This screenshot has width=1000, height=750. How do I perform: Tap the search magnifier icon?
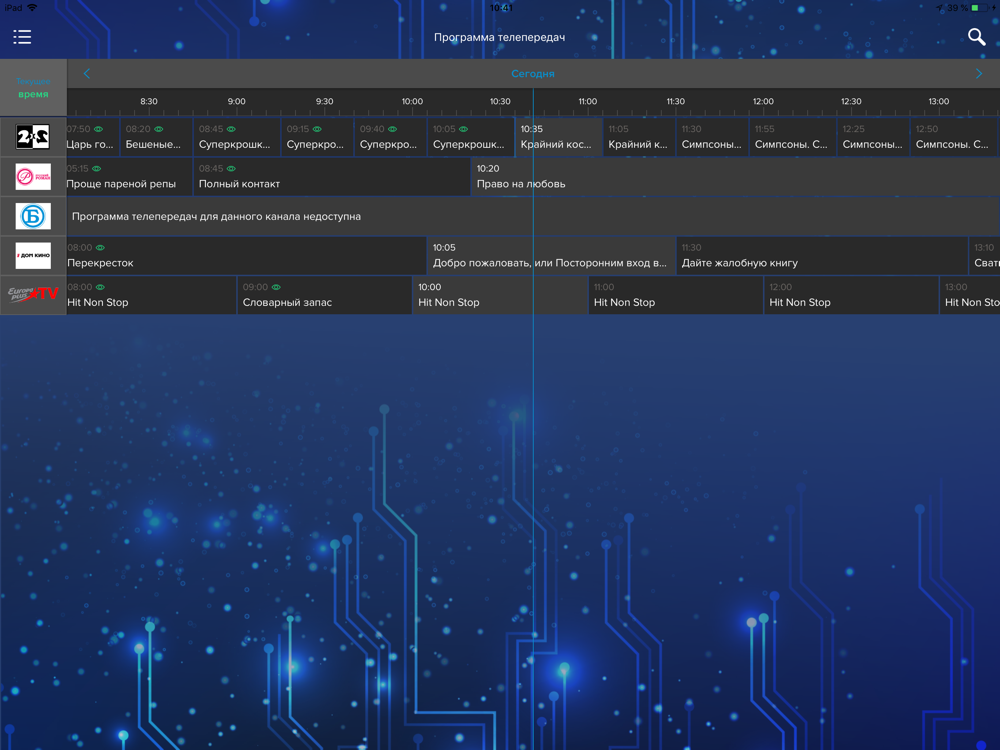976,37
